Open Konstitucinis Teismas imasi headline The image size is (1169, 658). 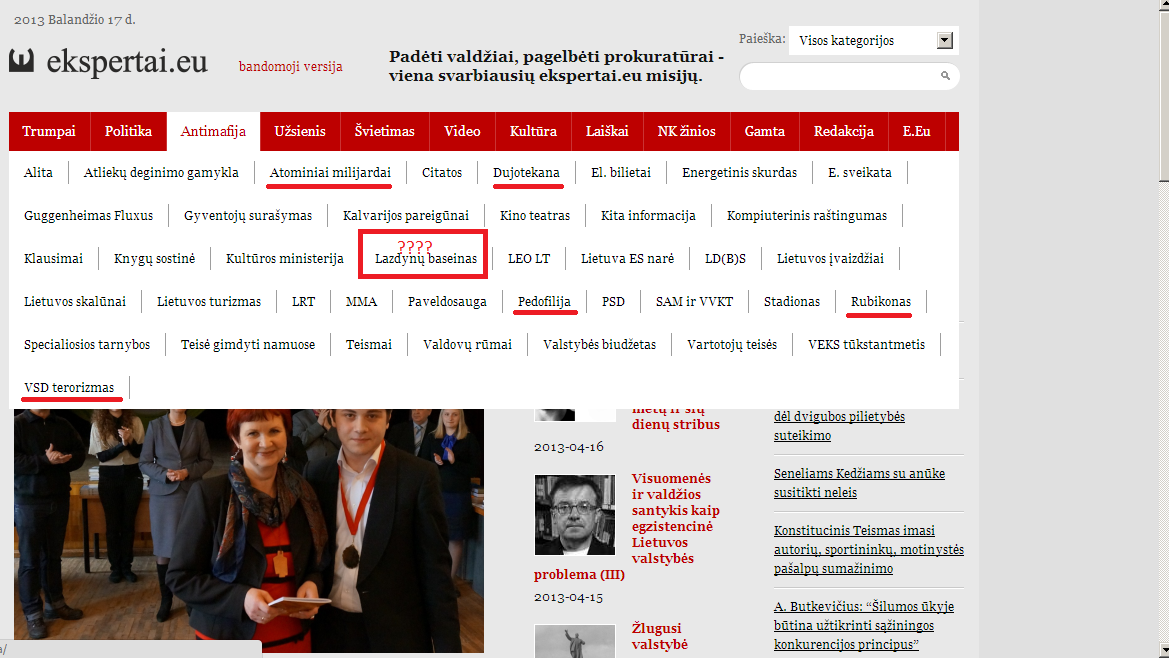pos(869,549)
